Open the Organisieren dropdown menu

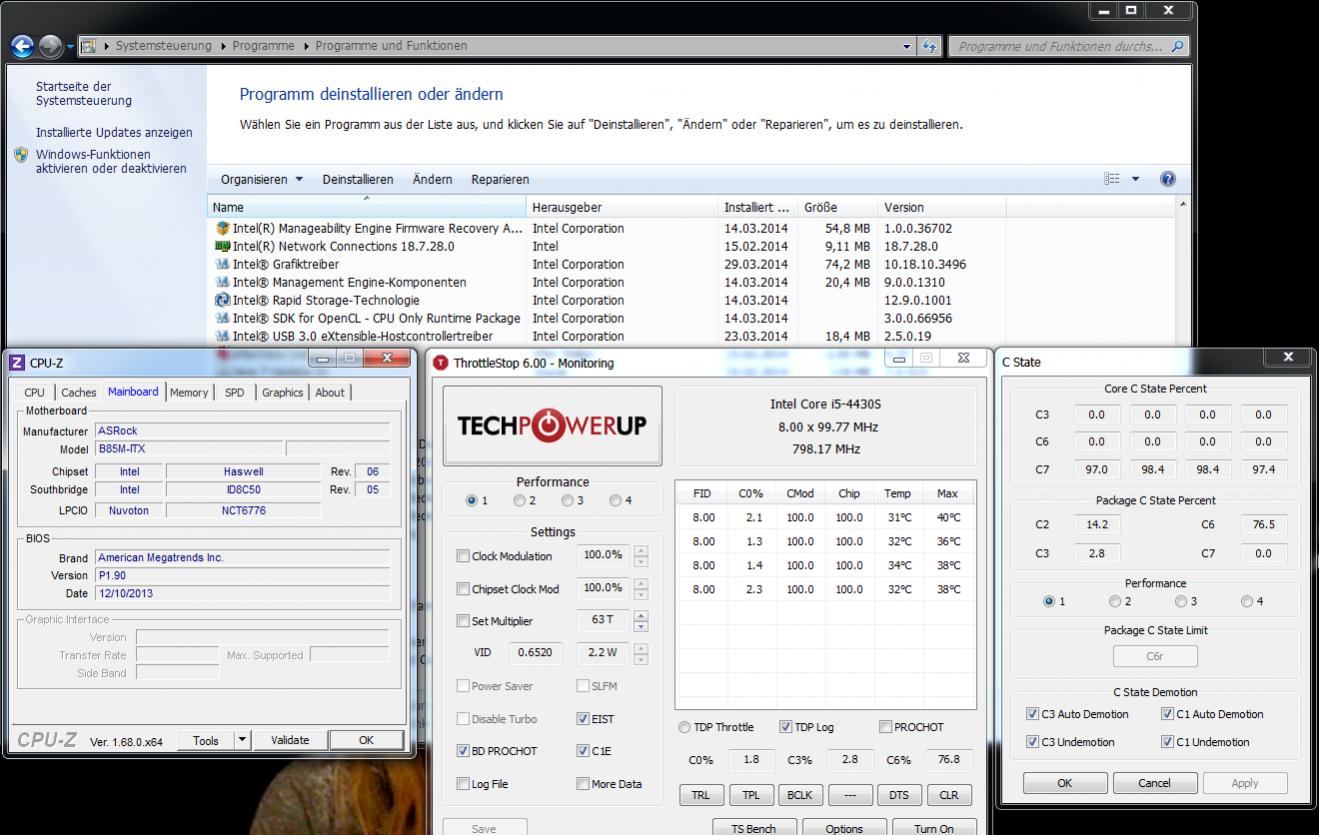(x=262, y=179)
